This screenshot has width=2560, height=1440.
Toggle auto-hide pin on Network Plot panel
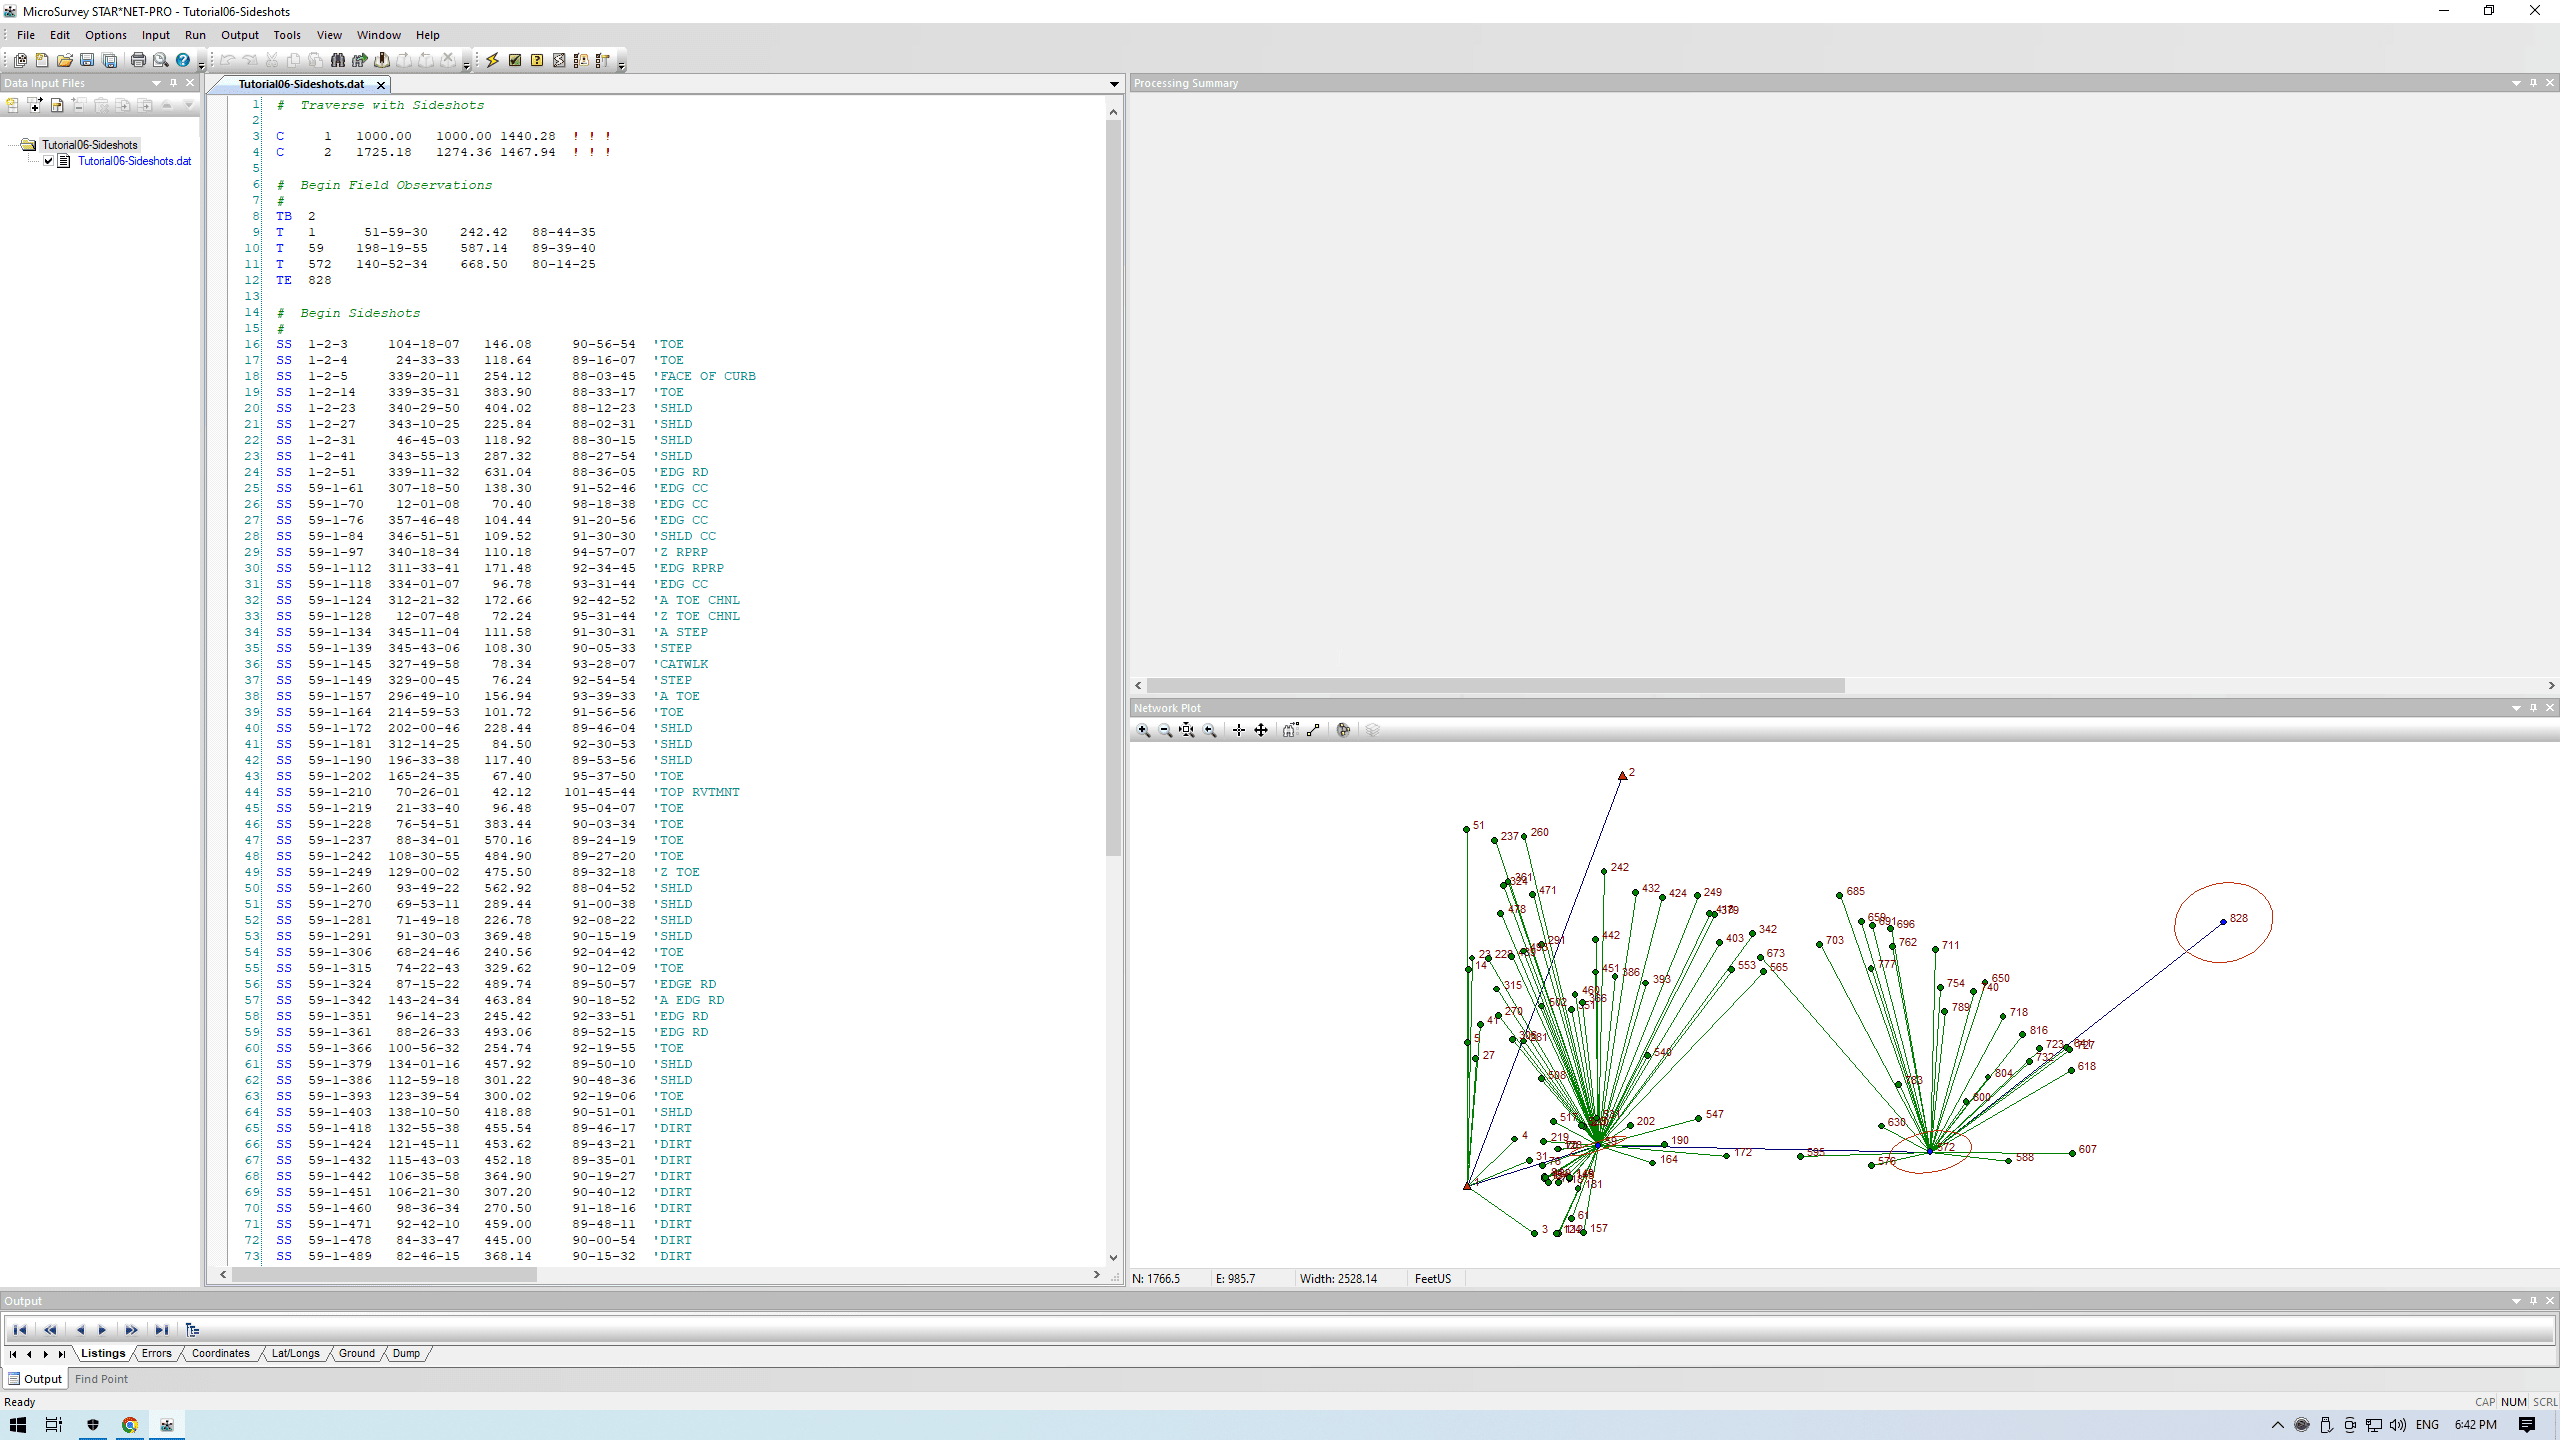[x=2533, y=708]
